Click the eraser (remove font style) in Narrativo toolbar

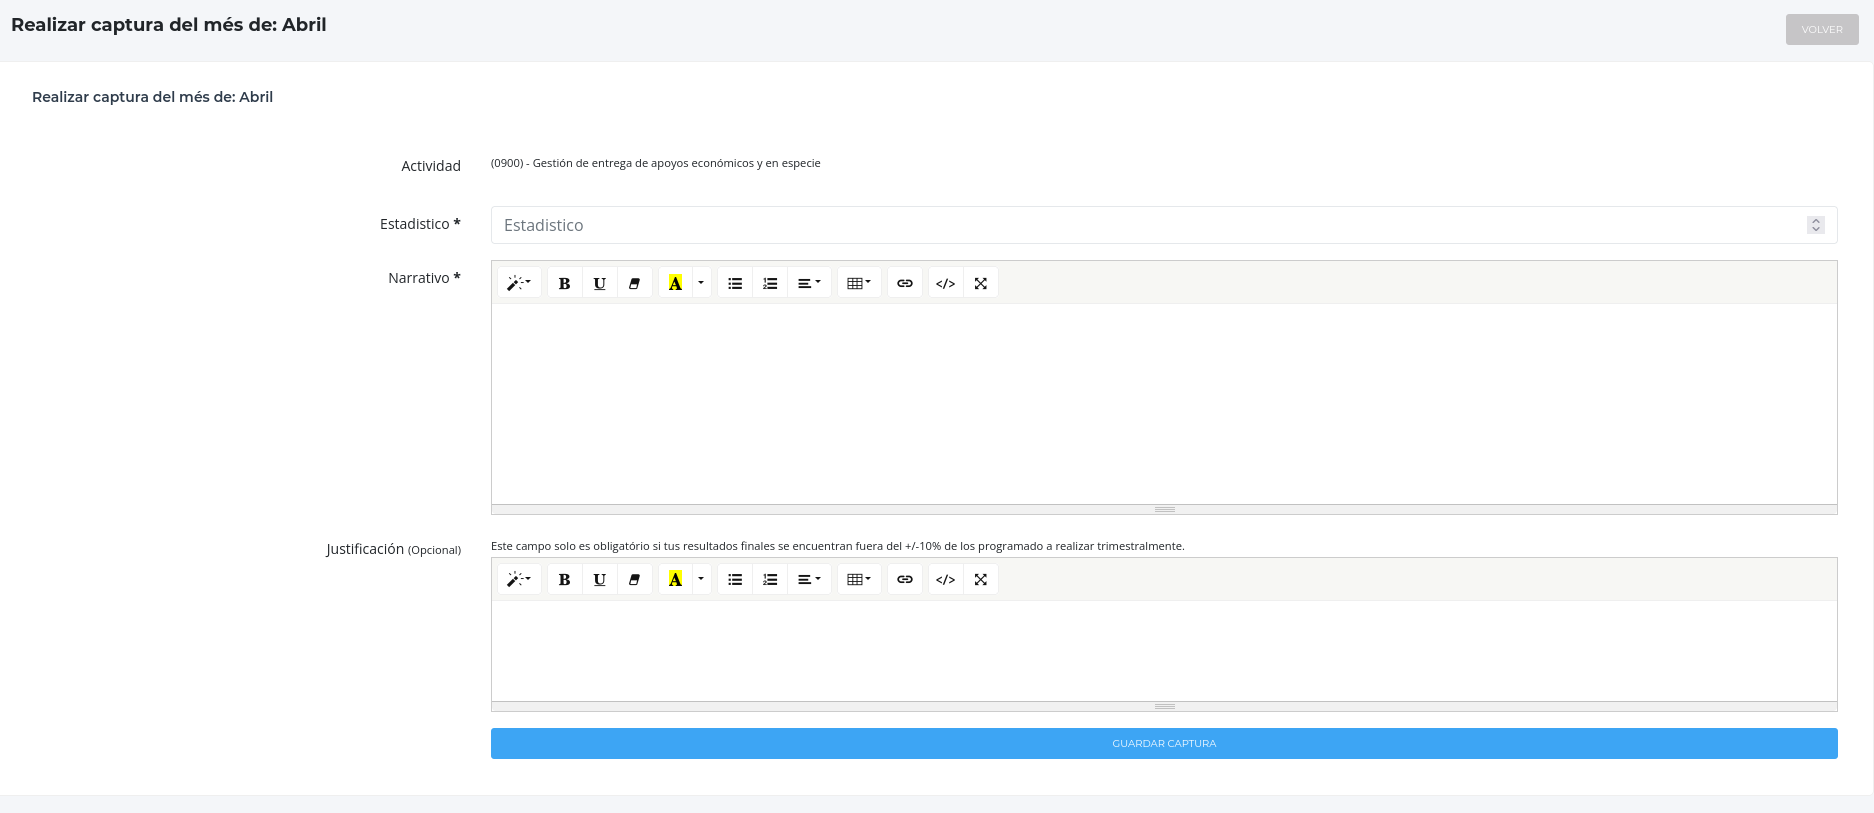[x=634, y=283]
